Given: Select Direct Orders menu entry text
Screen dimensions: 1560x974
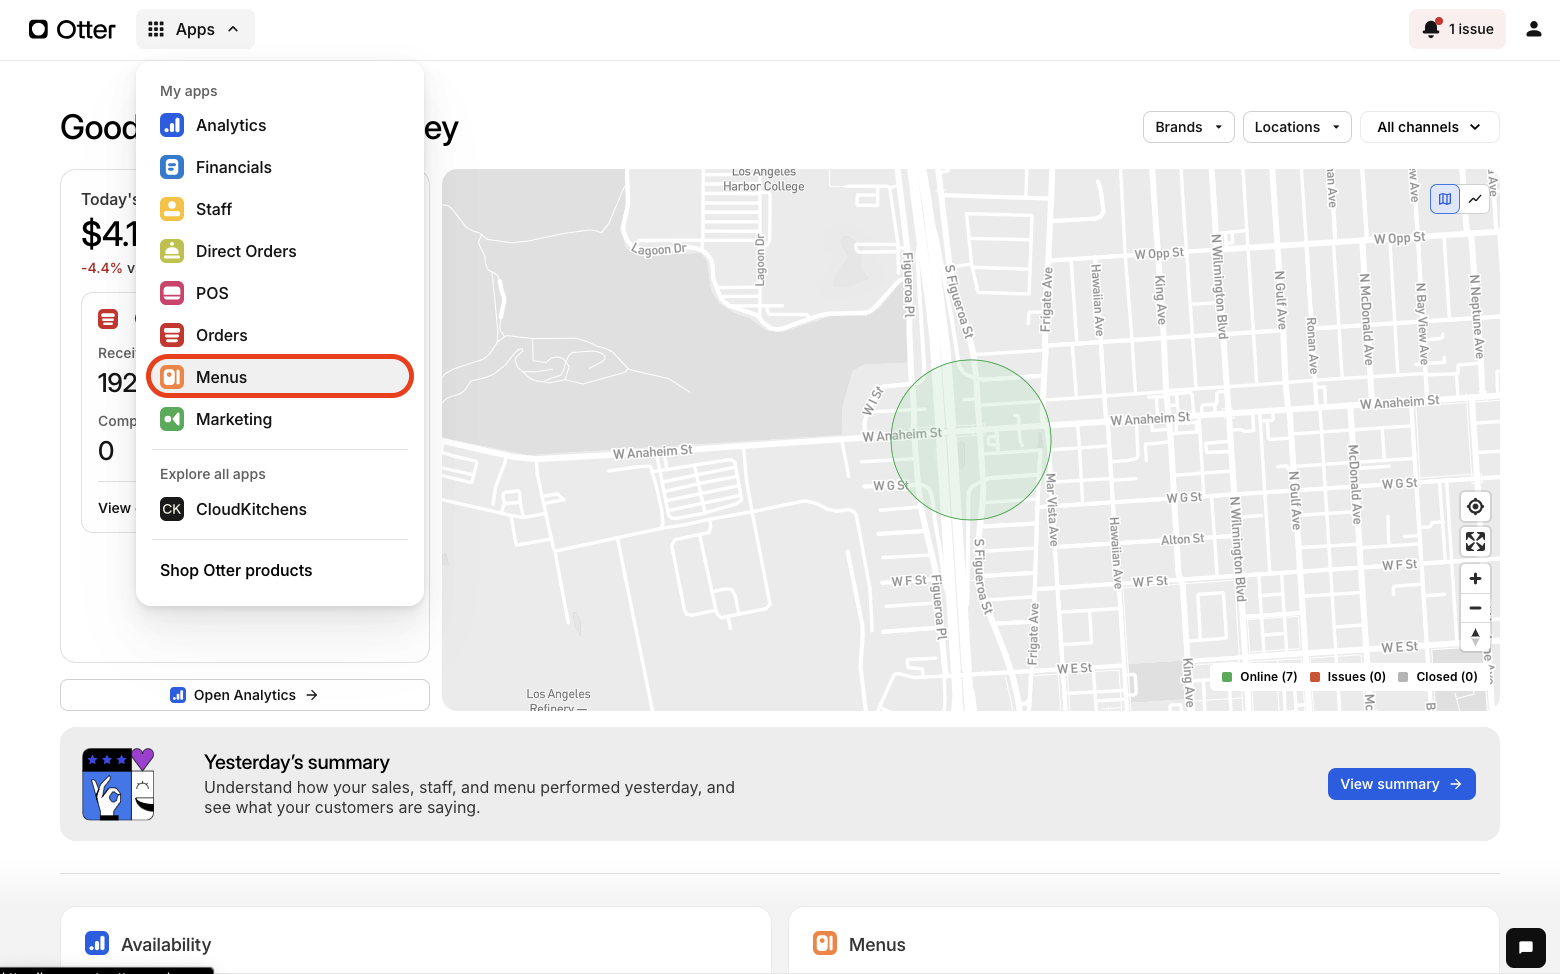Looking at the screenshot, I should [246, 251].
